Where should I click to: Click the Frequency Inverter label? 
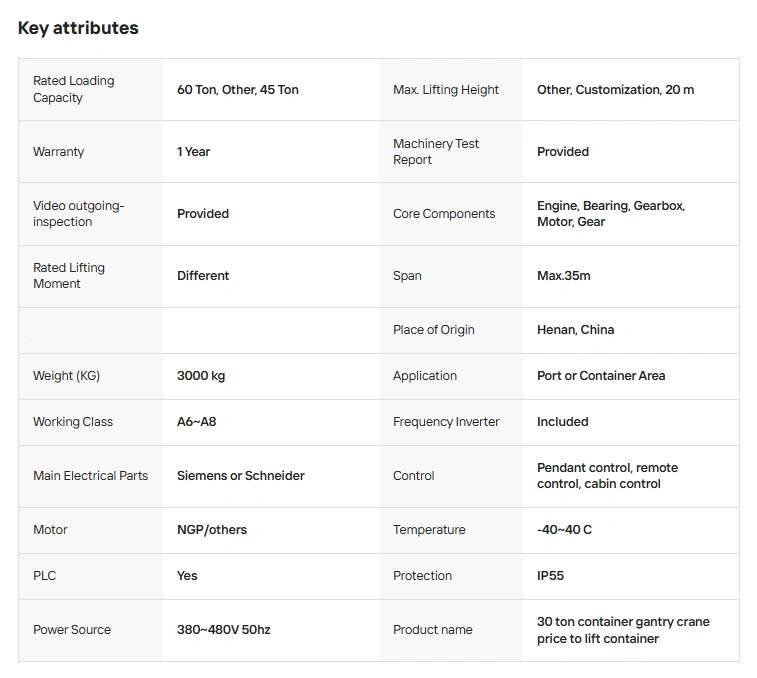[x=446, y=422]
